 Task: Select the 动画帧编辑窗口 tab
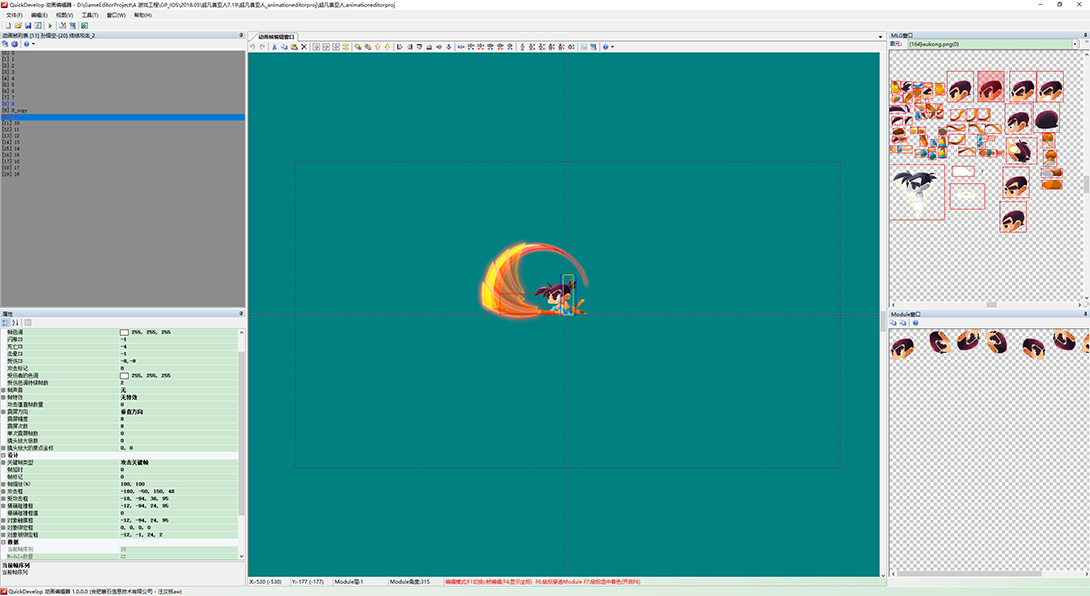pos(276,37)
